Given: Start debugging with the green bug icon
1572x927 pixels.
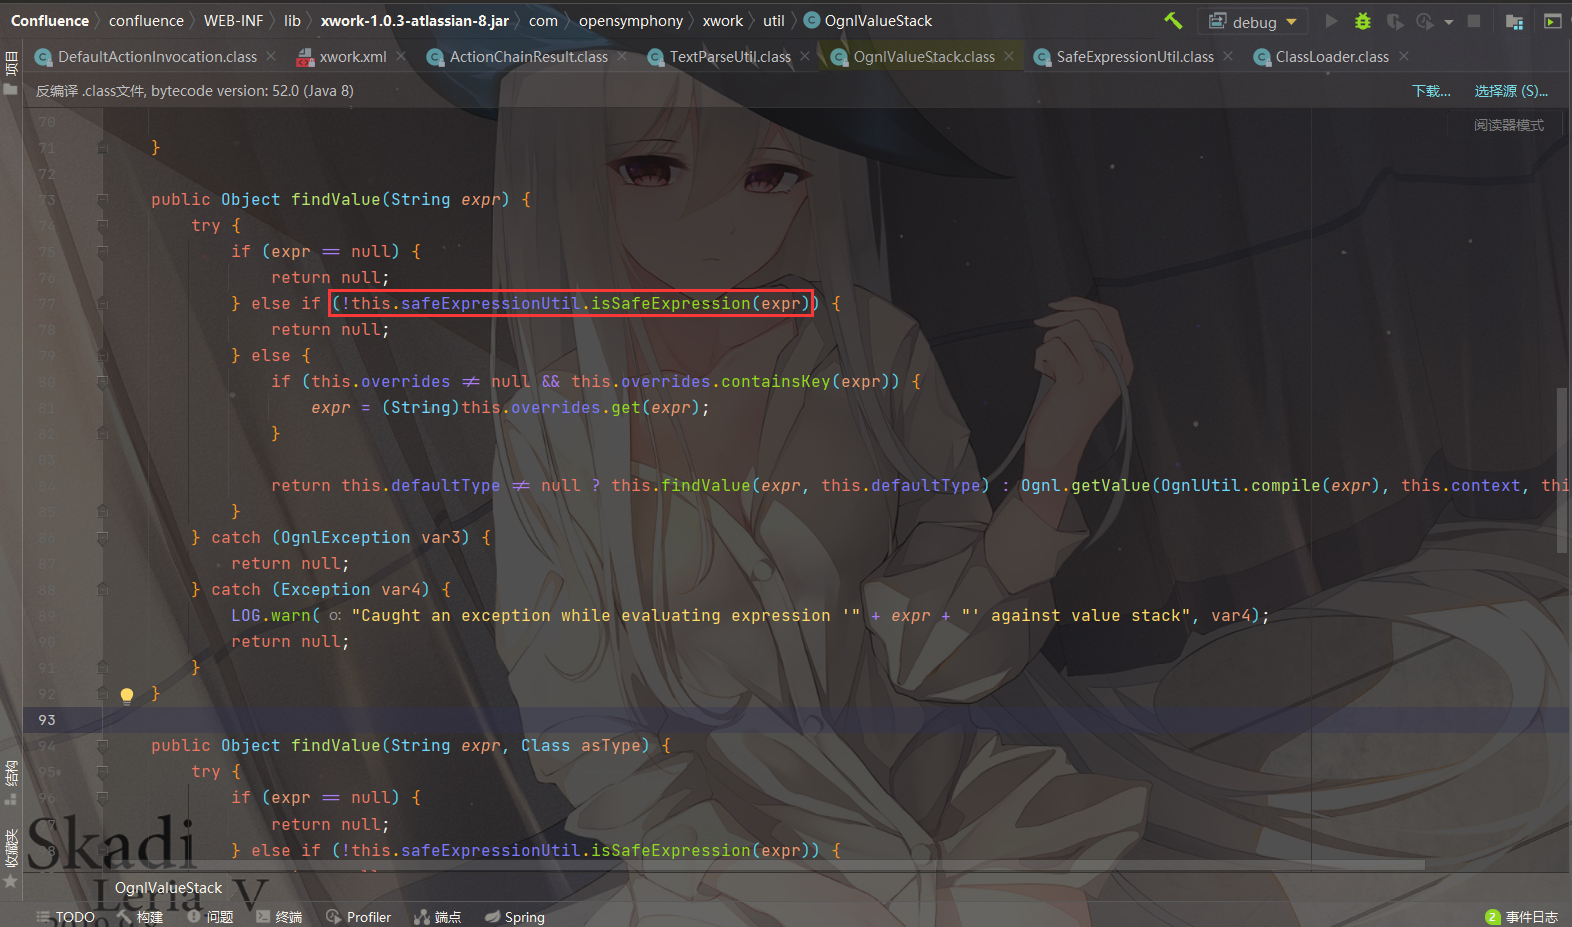Looking at the screenshot, I should (1362, 21).
